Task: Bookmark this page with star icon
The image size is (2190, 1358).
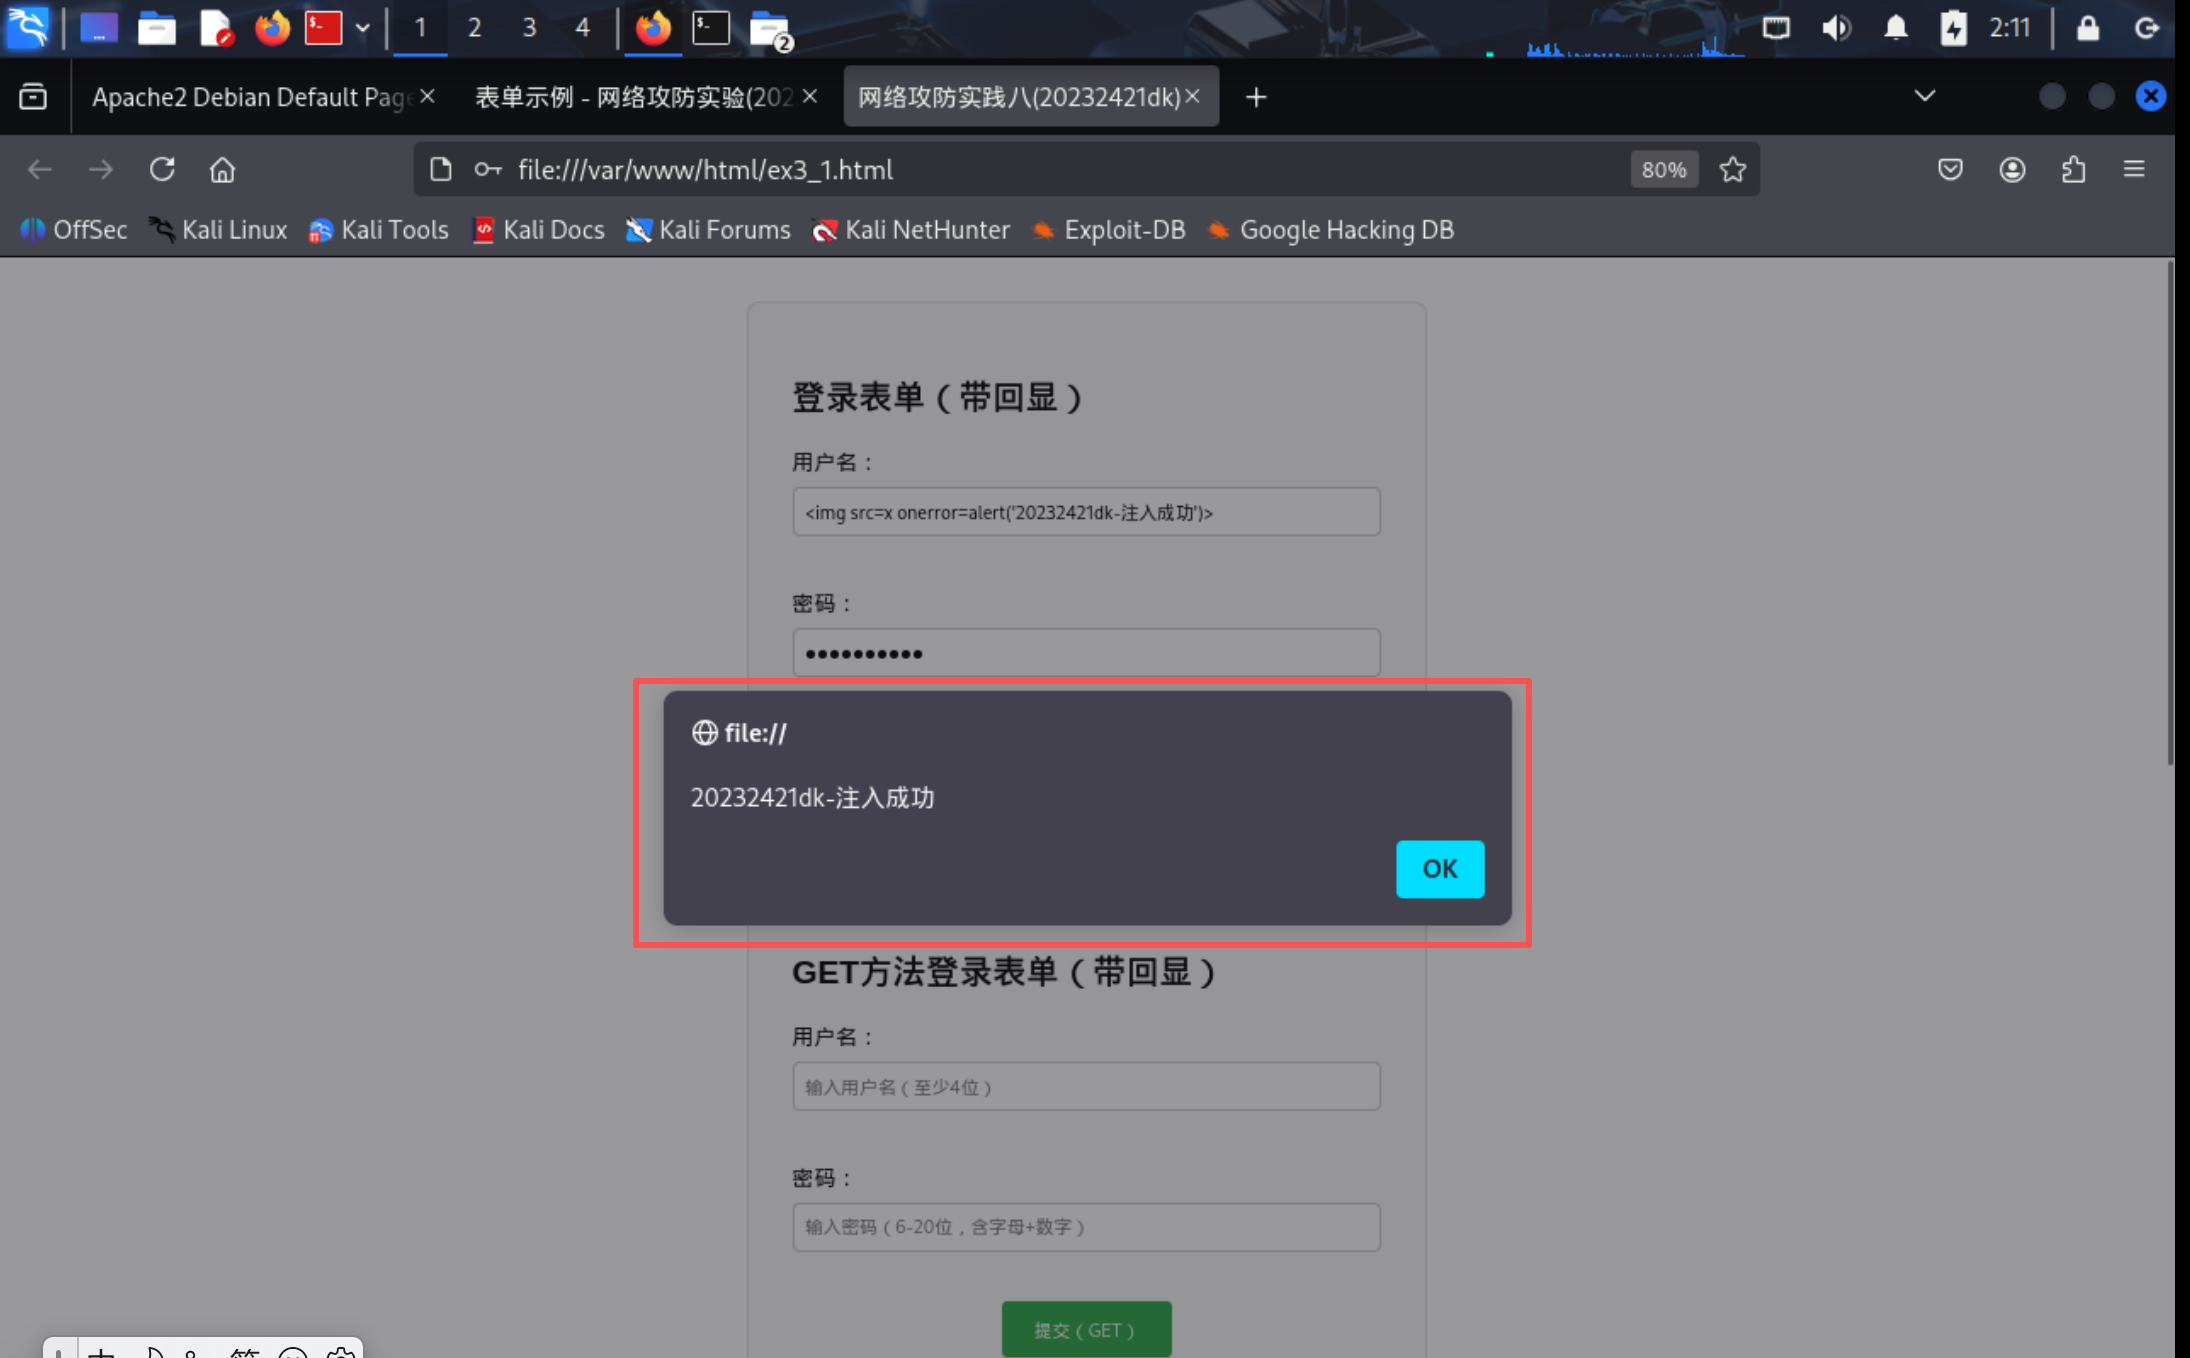Action: point(1732,169)
